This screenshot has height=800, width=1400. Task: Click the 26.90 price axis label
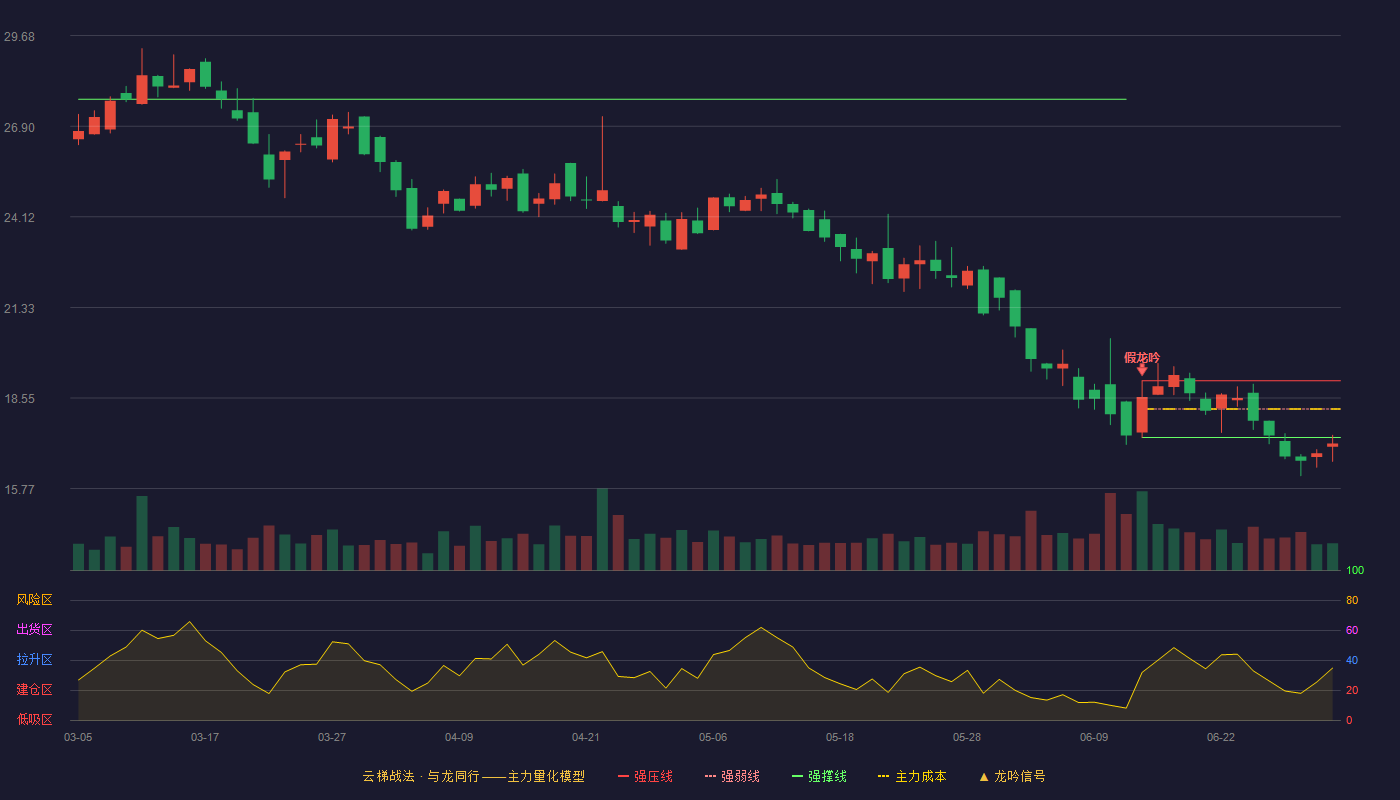pyautogui.click(x=19, y=128)
